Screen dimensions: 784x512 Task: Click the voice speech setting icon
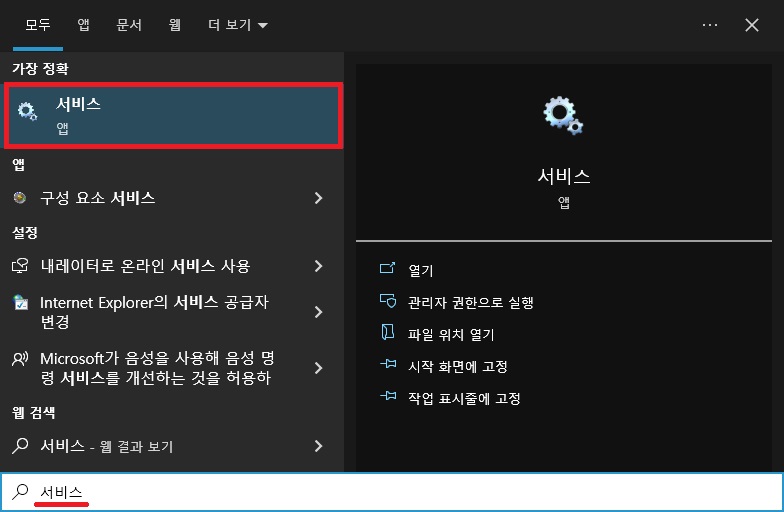20,358
